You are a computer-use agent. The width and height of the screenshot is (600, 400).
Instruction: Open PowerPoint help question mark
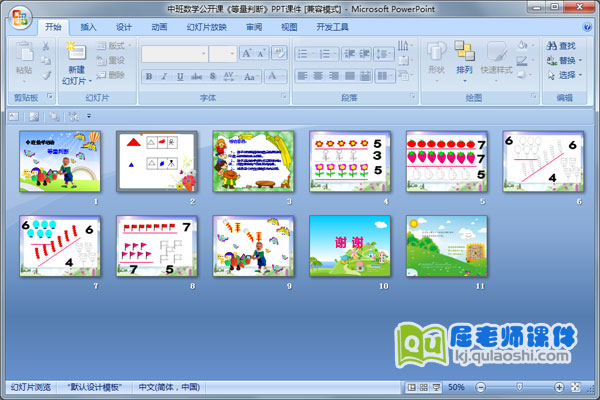pyautogui.click(x=587, y=26)
